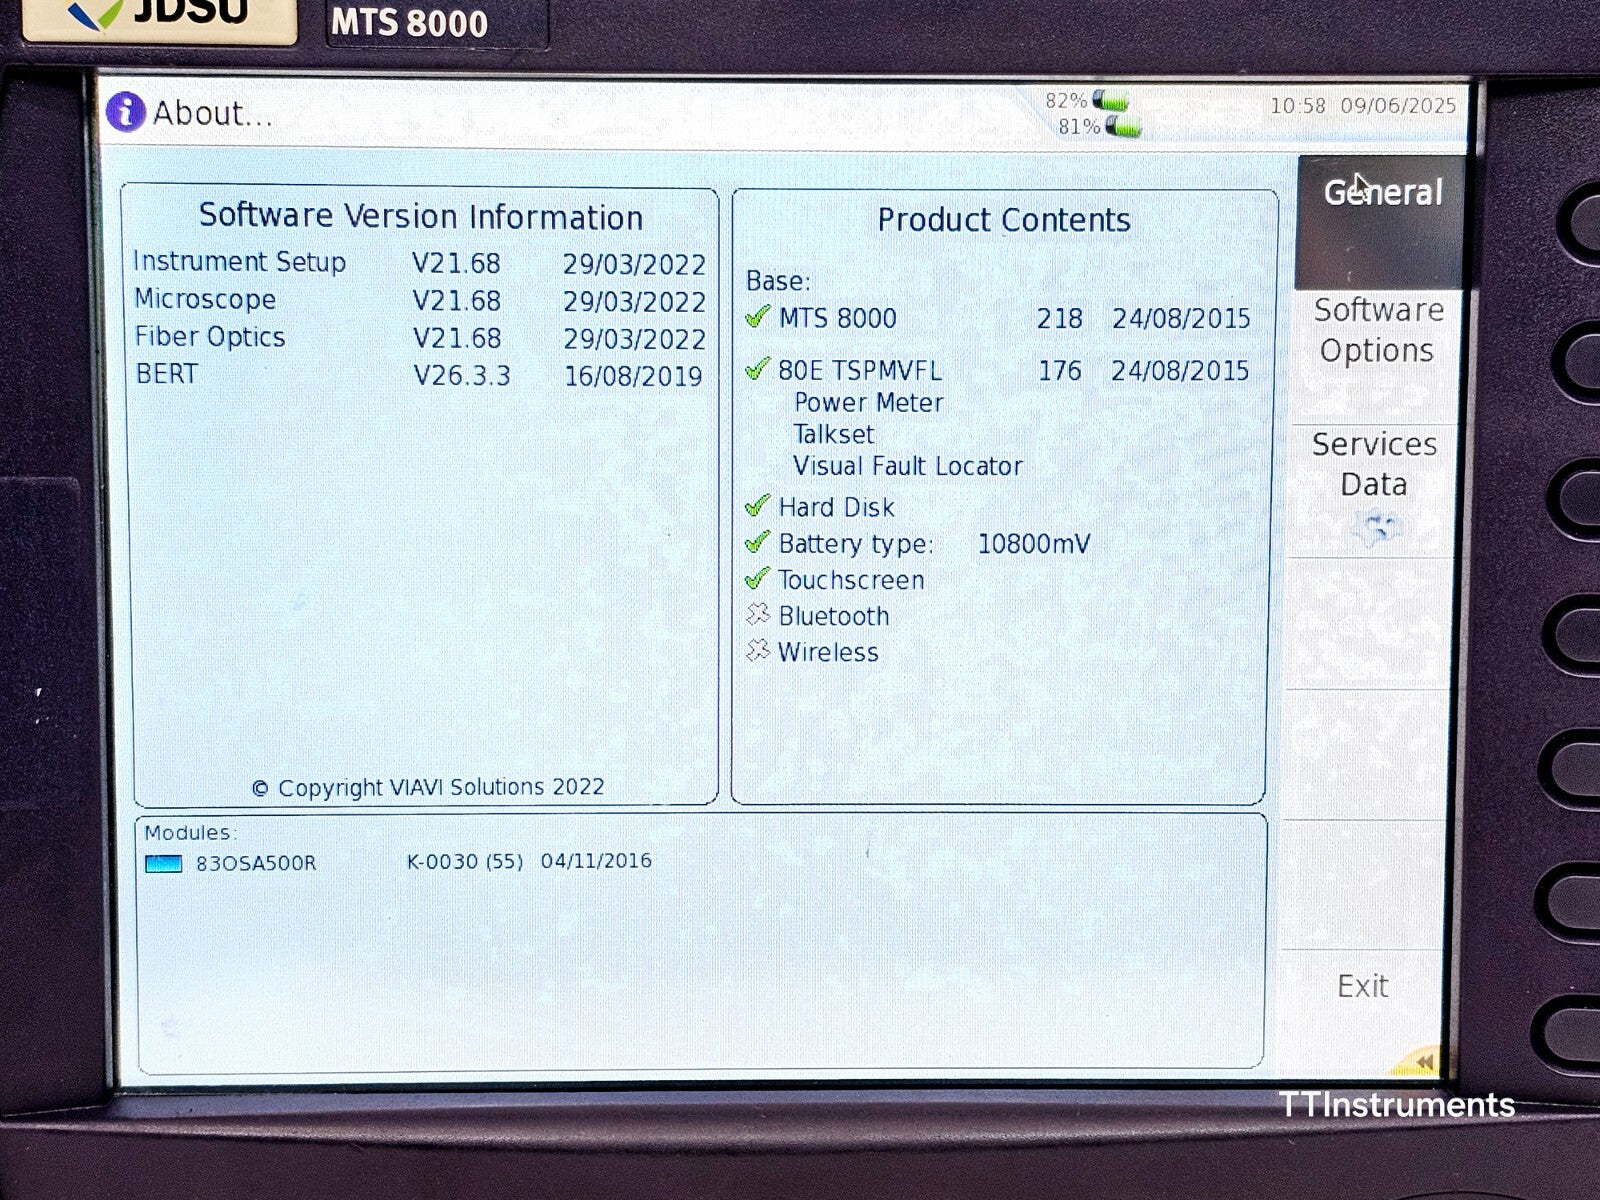Click the green checkmark beside 80E TSPMVFL
Viewport: 1600px width, 1200px height.
coord(758,369)
